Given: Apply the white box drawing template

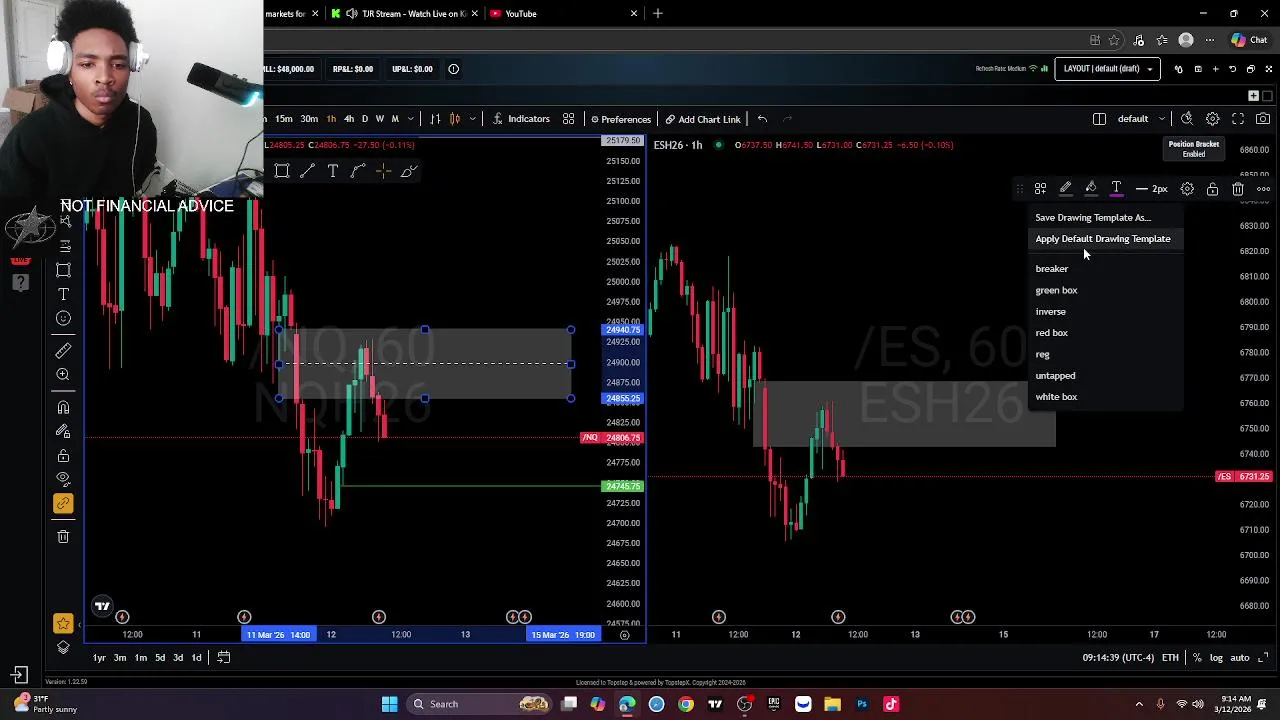Looking at the screenshot, I should click(x=1056, y=397).
